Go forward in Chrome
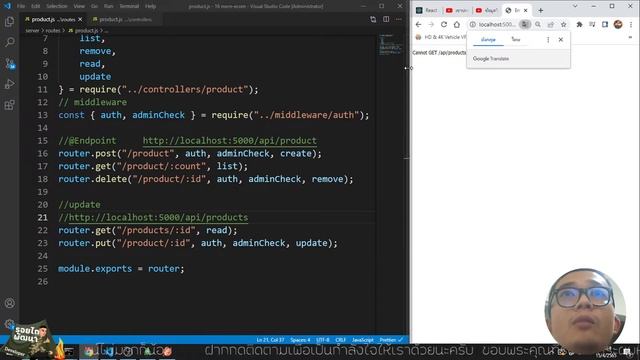 [431, 24]
